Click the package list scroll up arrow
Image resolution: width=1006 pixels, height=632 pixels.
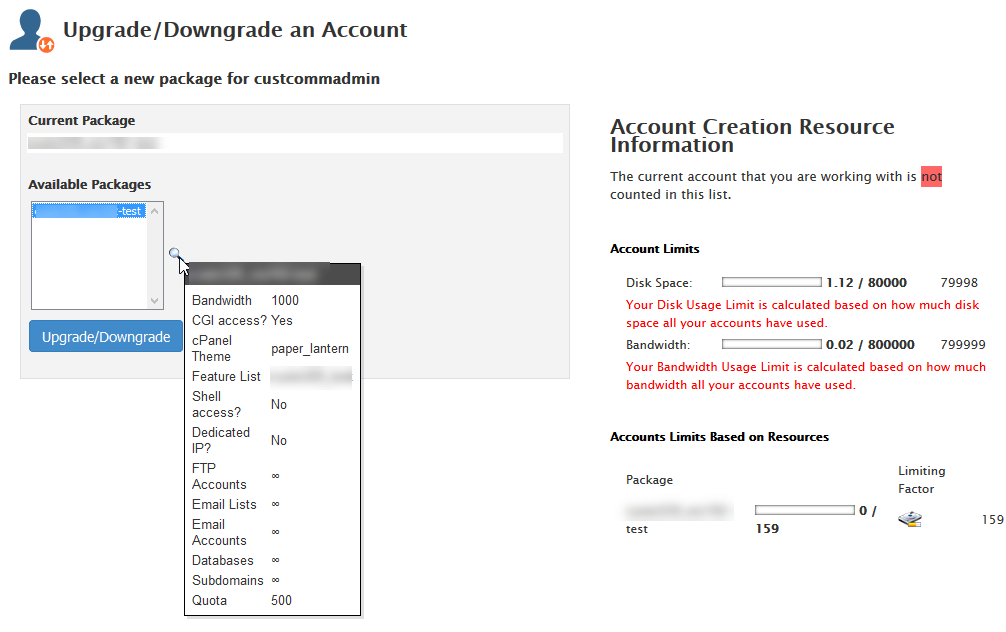pos(154,211)
